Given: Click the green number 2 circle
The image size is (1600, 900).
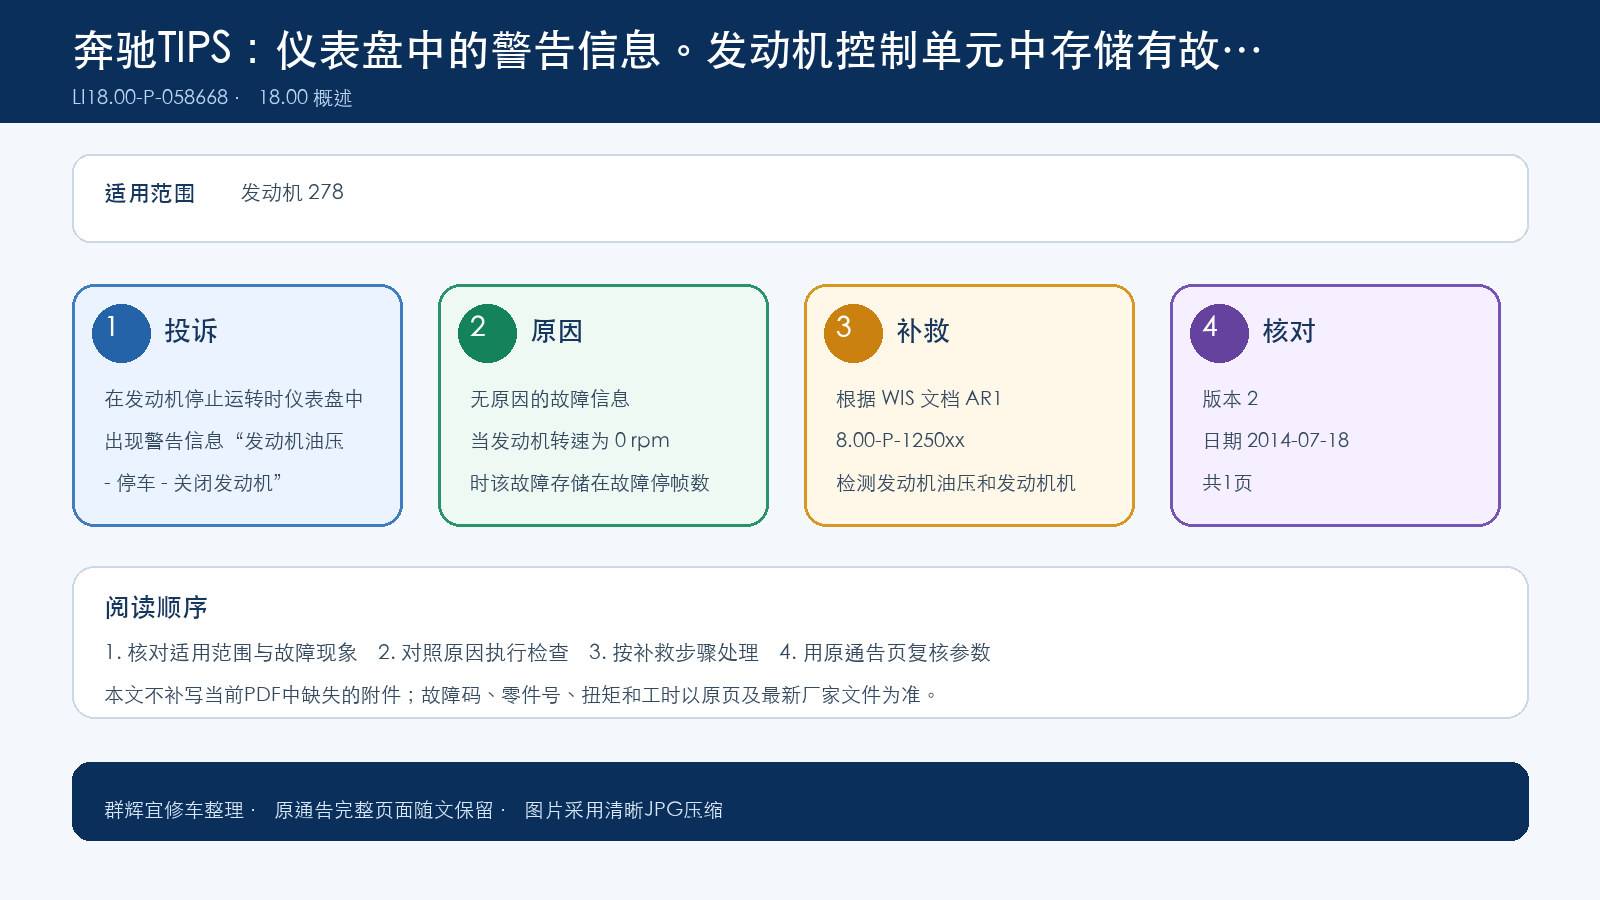Looking at the screenshot, I should pos(487,333).
